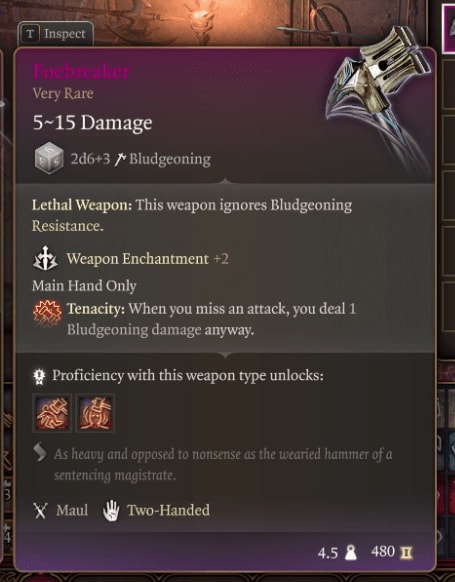Click the second unlocked weapon action icon
Image resolution: width=455 pixels, height=582 pixels.
[x=95, y=413]
